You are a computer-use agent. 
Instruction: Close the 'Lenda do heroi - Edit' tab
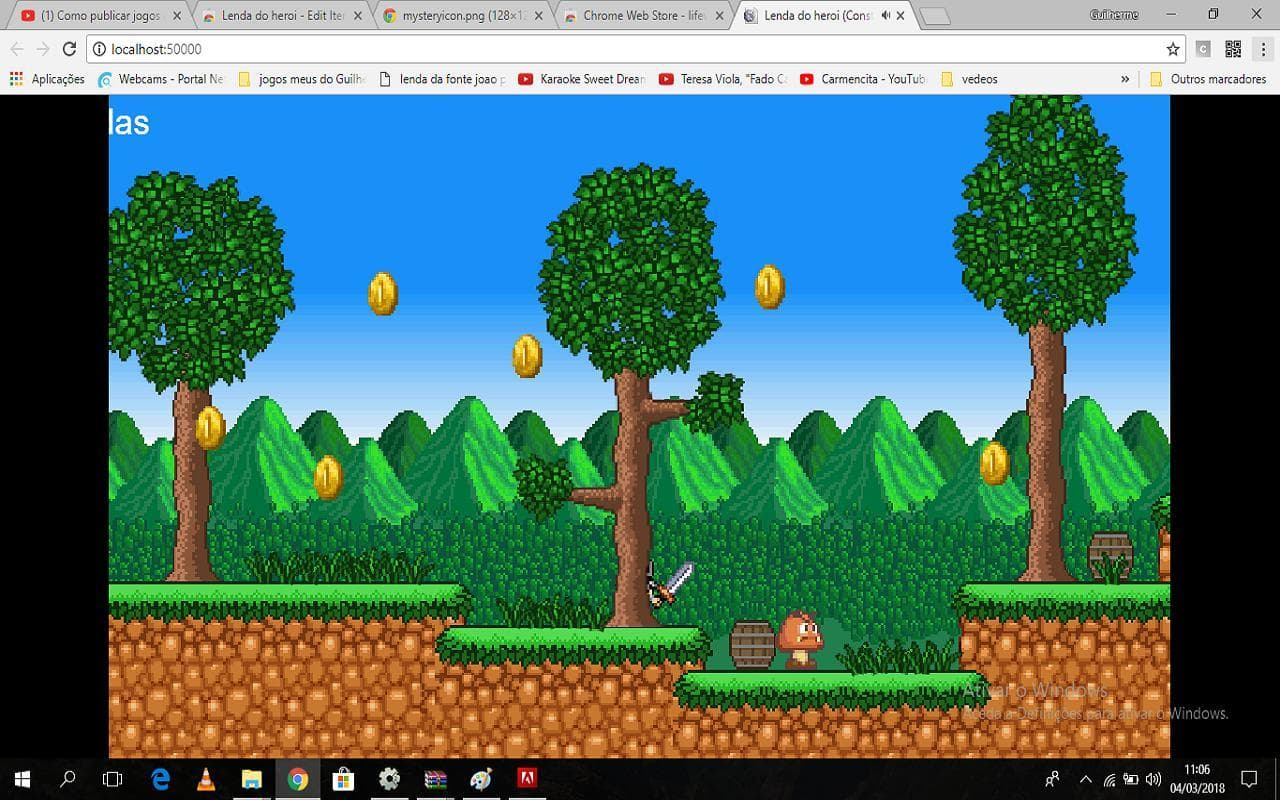358,16
